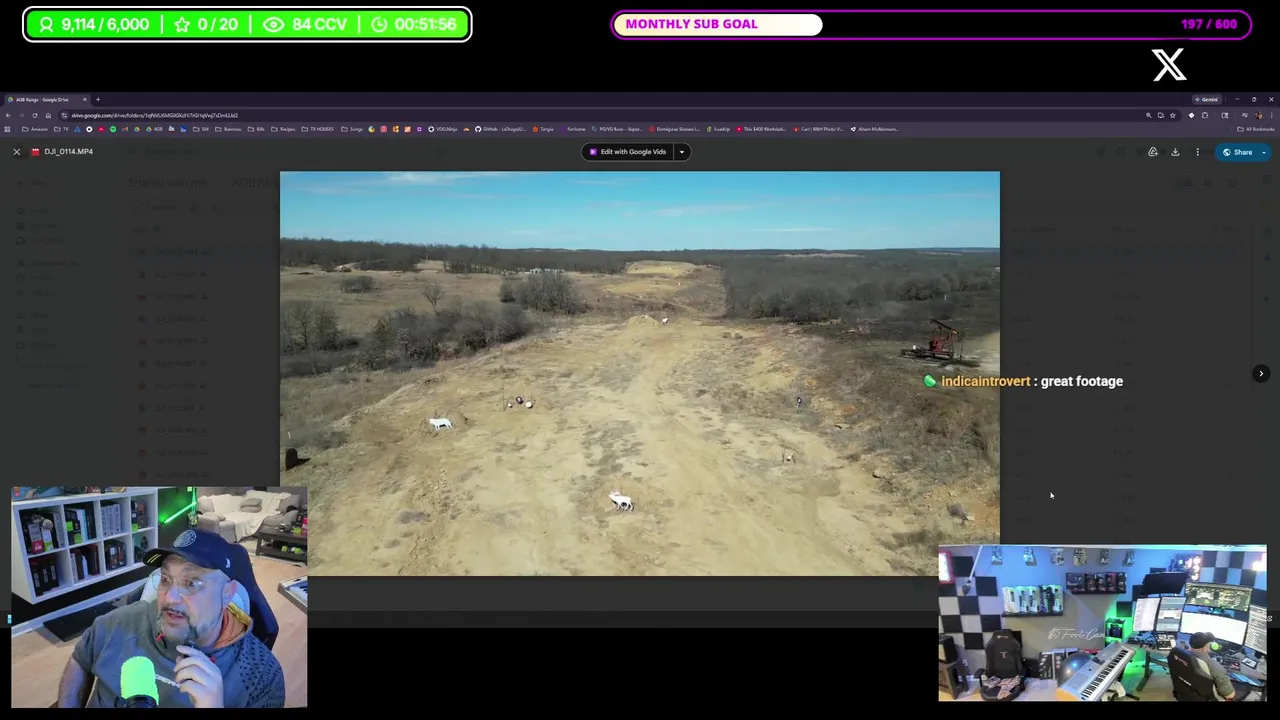
Task: Expand the Share button dropdown arrow
Action: 1265,152
